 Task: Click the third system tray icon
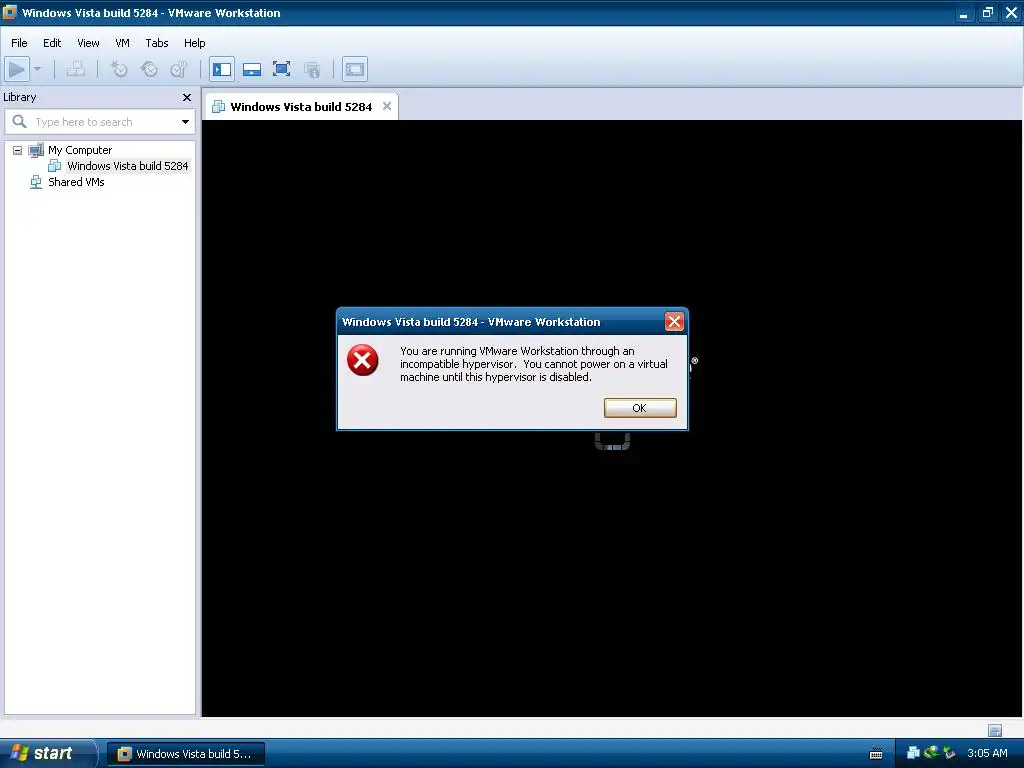[x=949, y=753]
